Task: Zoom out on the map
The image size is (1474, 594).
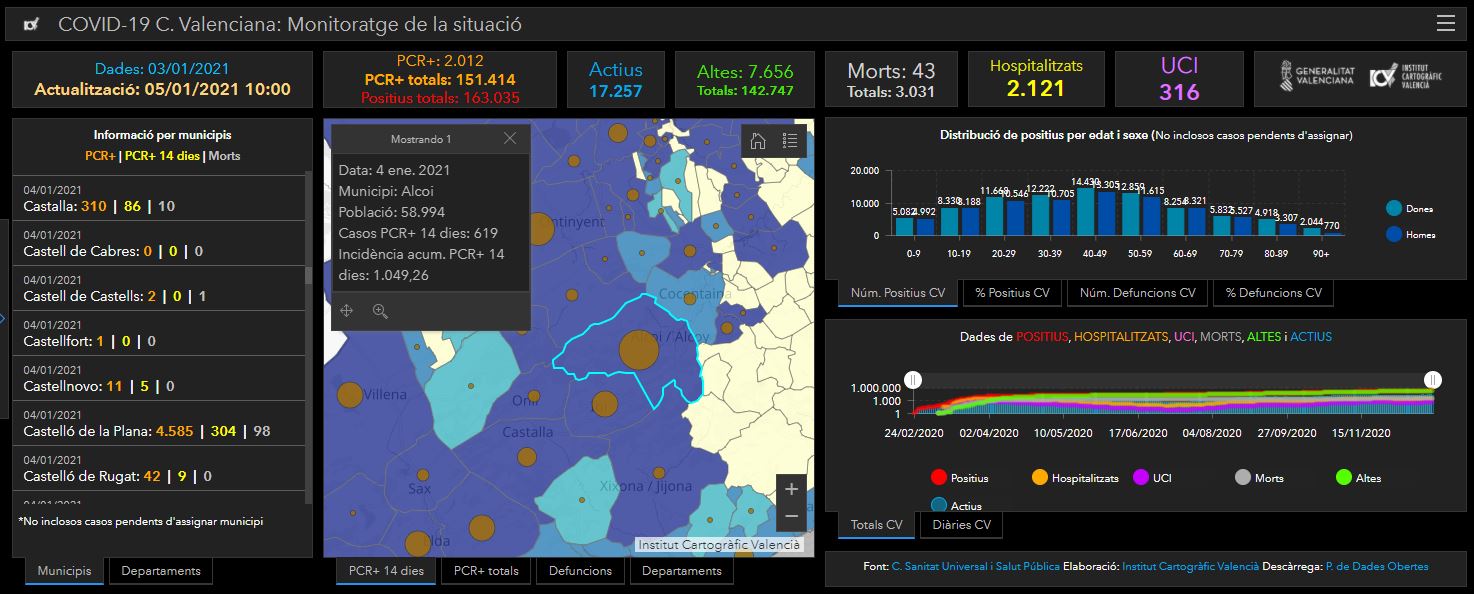Action: tap(791, 516)
